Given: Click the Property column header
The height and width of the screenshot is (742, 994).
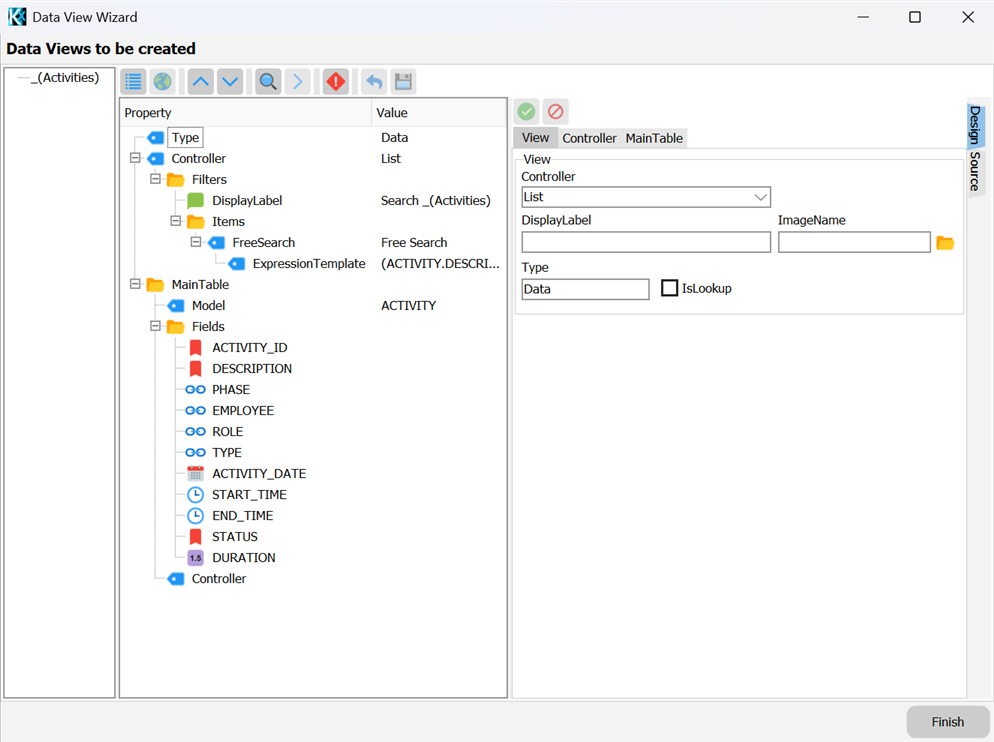Looking at the screenshot, I should (x=245, y=113).
